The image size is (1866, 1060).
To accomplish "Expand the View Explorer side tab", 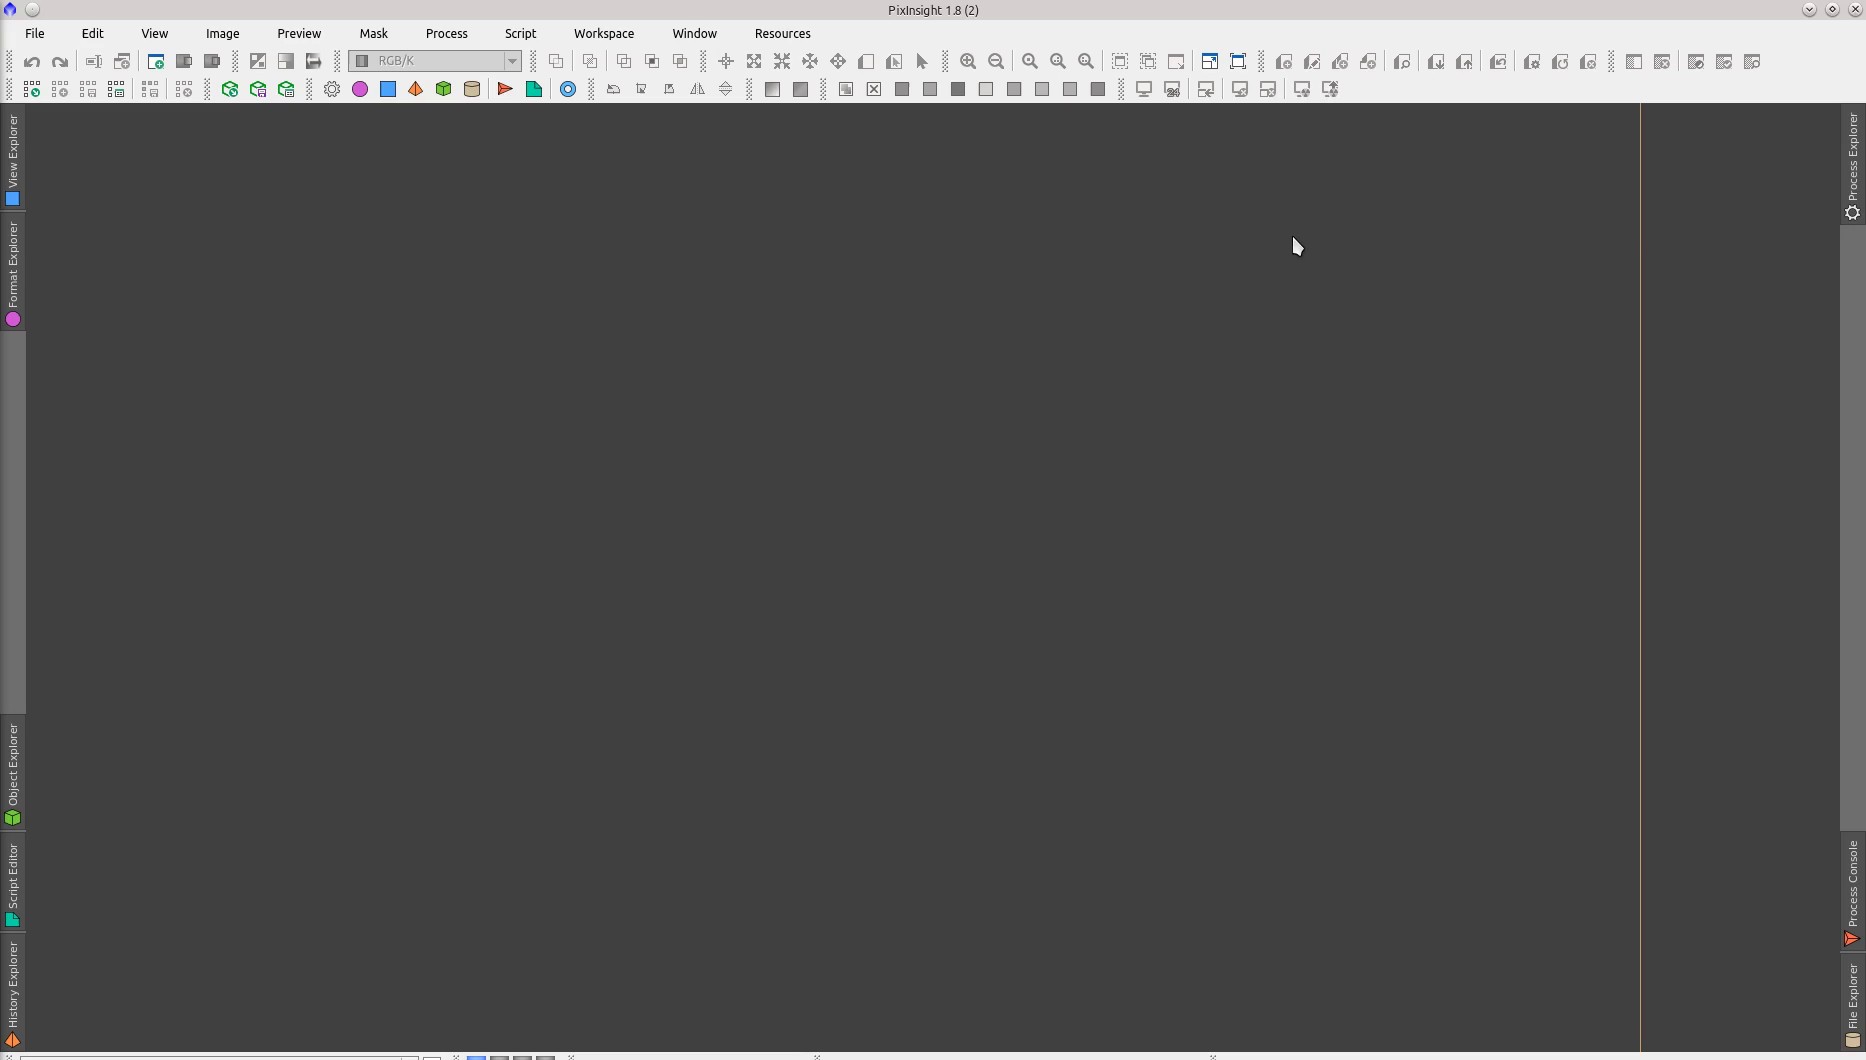I will tap(13, 159).
